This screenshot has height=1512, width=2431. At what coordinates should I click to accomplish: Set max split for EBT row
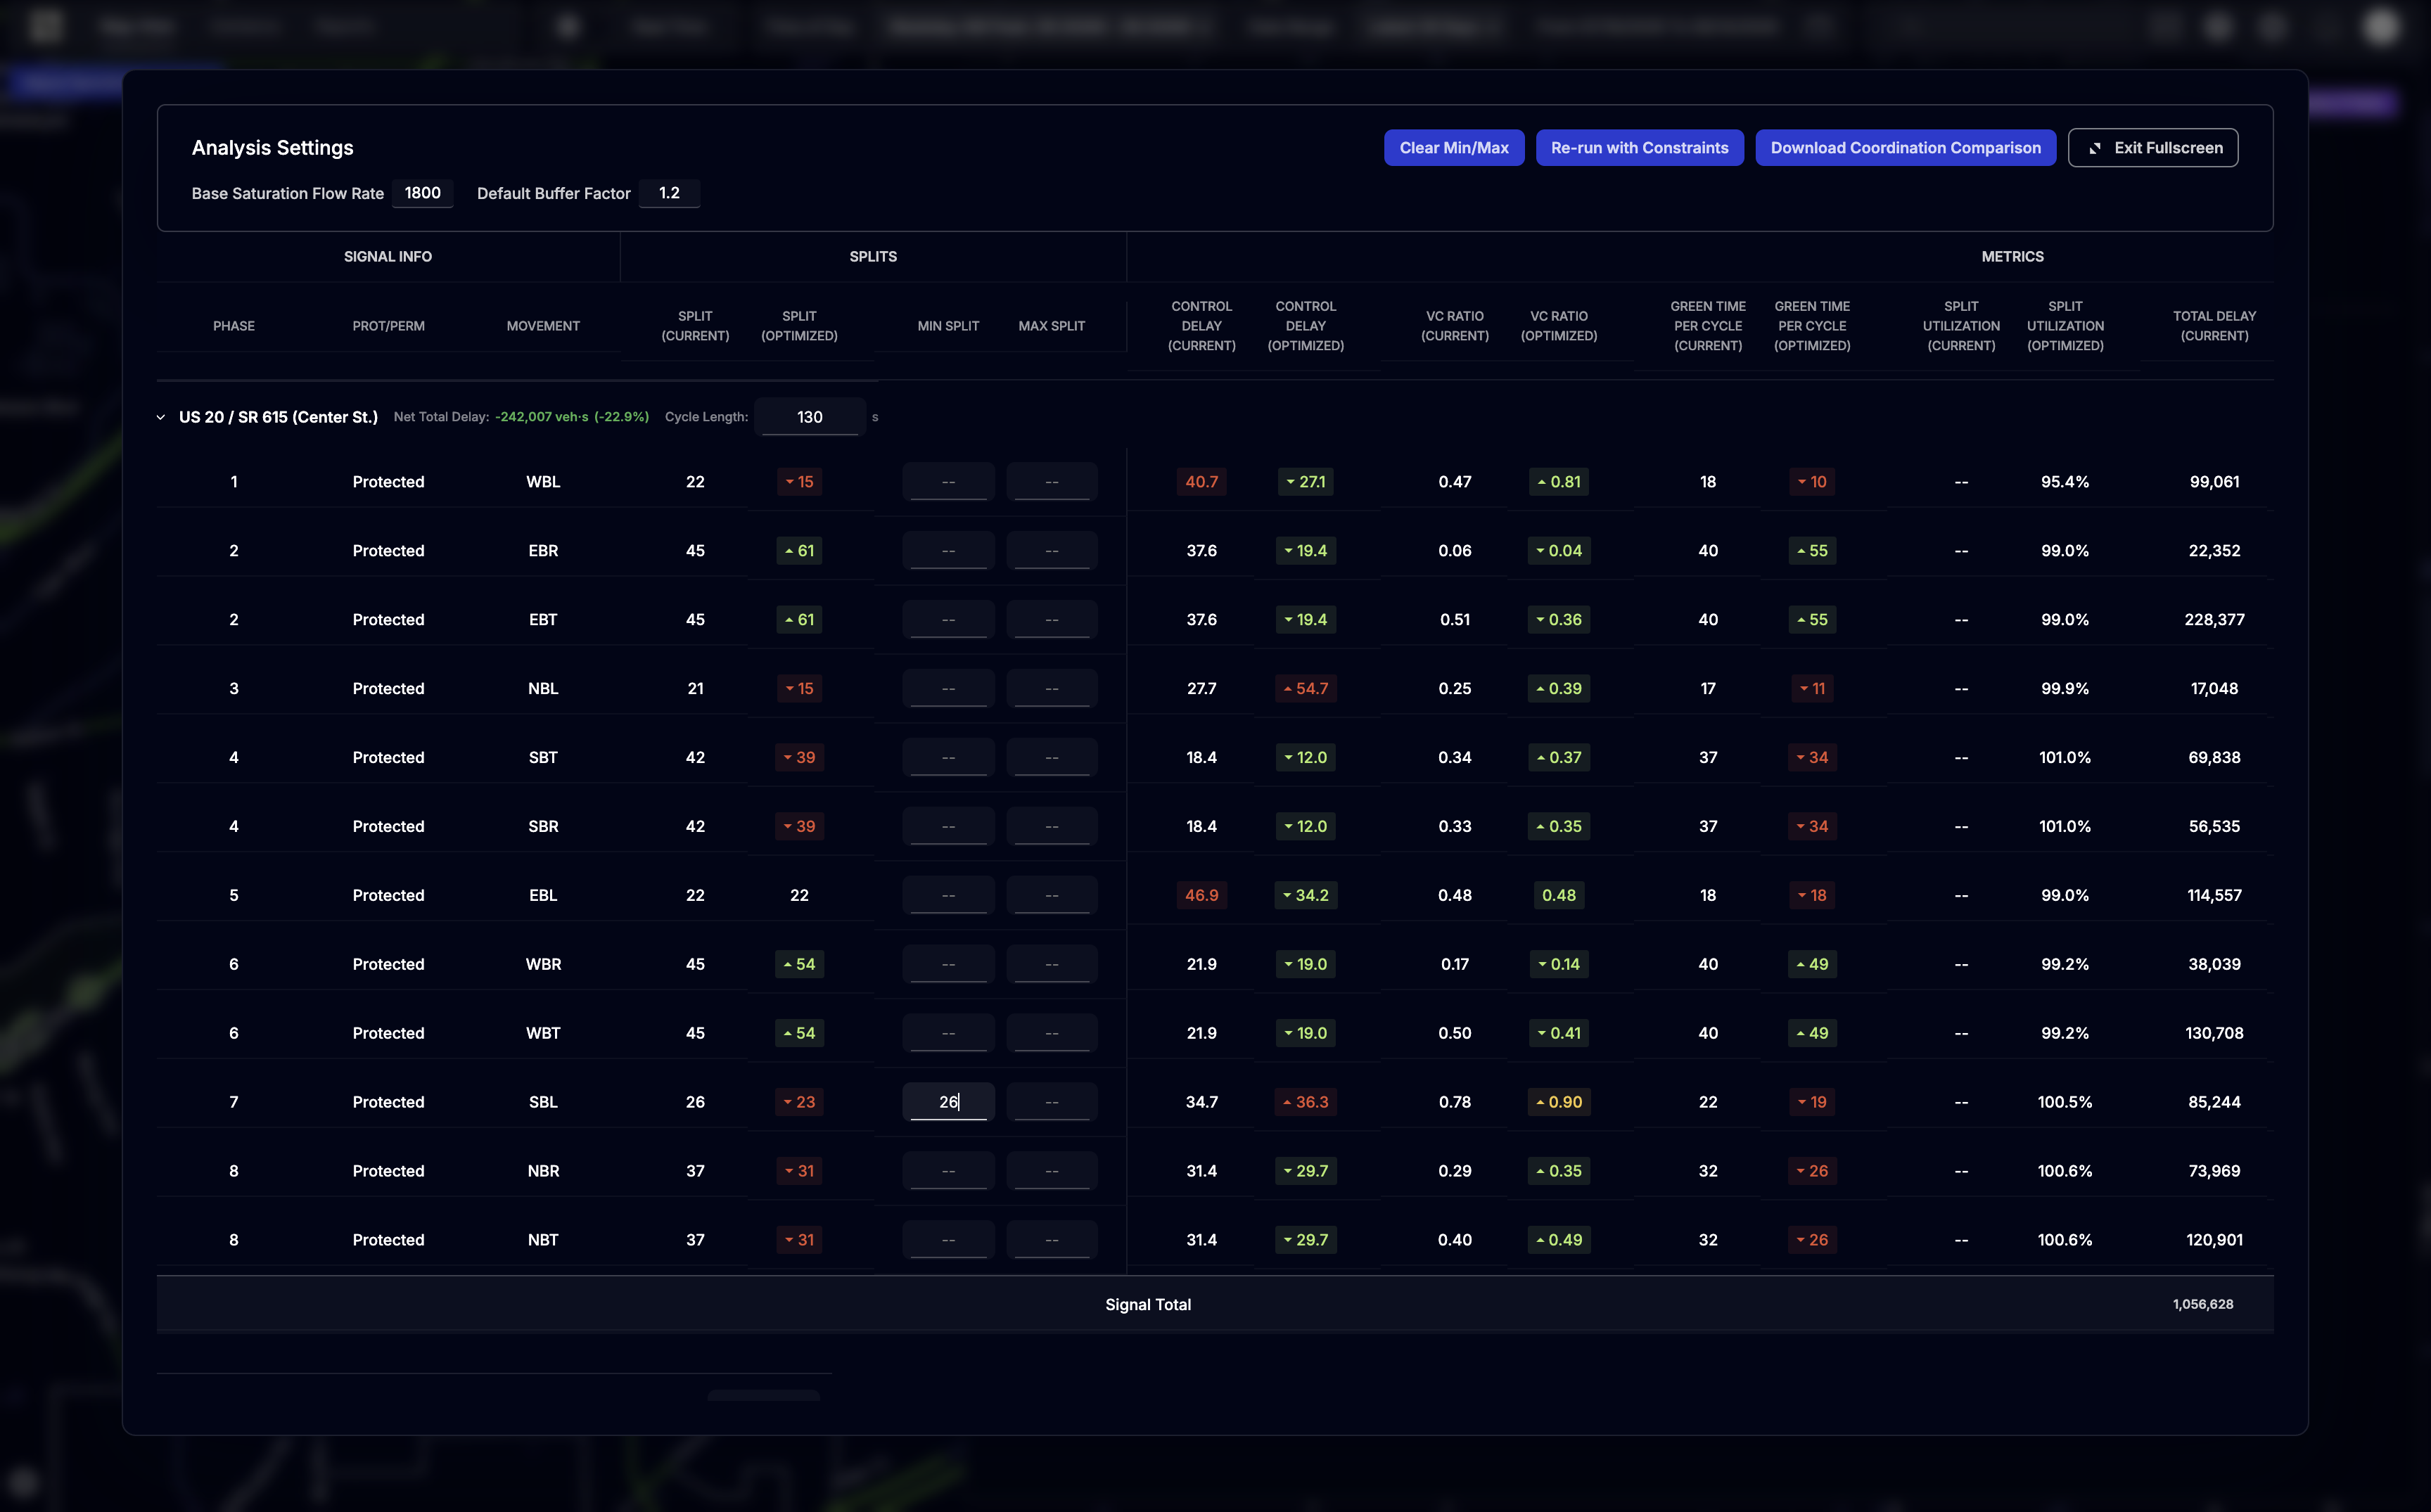[1051, 620]
